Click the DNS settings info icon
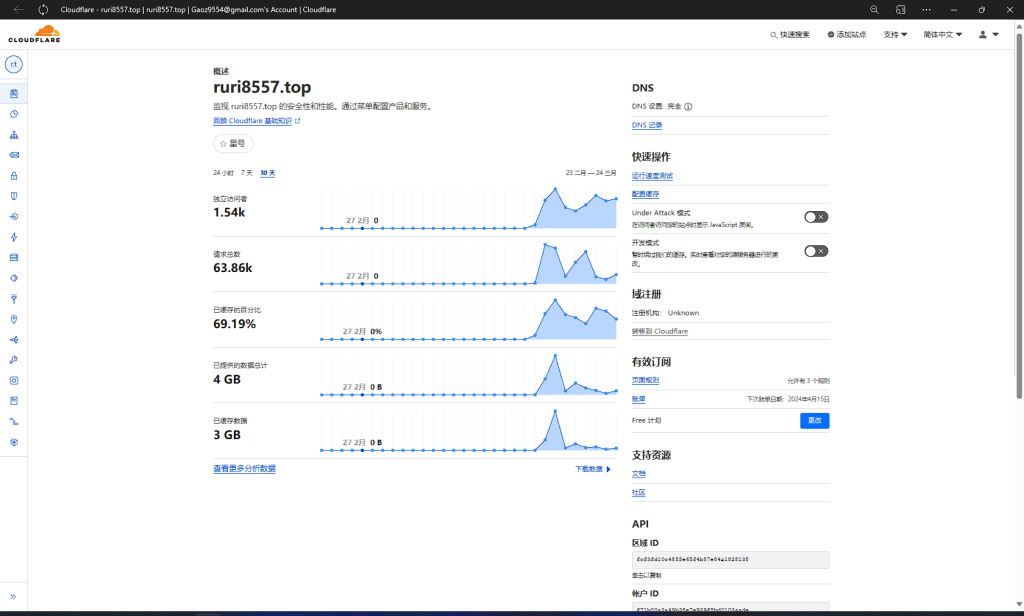 (x=688, y=106)
